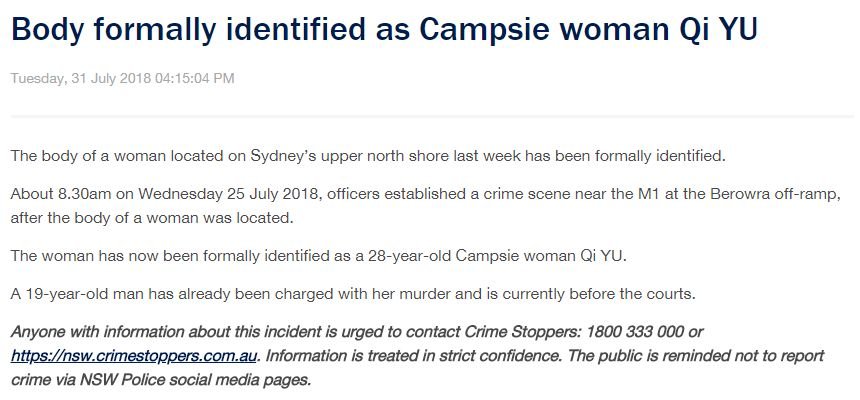Click the sentence about the 19-year-old man charged
Image resolution: width=860 pixels, height=400 pixels.
click(353, 294)
